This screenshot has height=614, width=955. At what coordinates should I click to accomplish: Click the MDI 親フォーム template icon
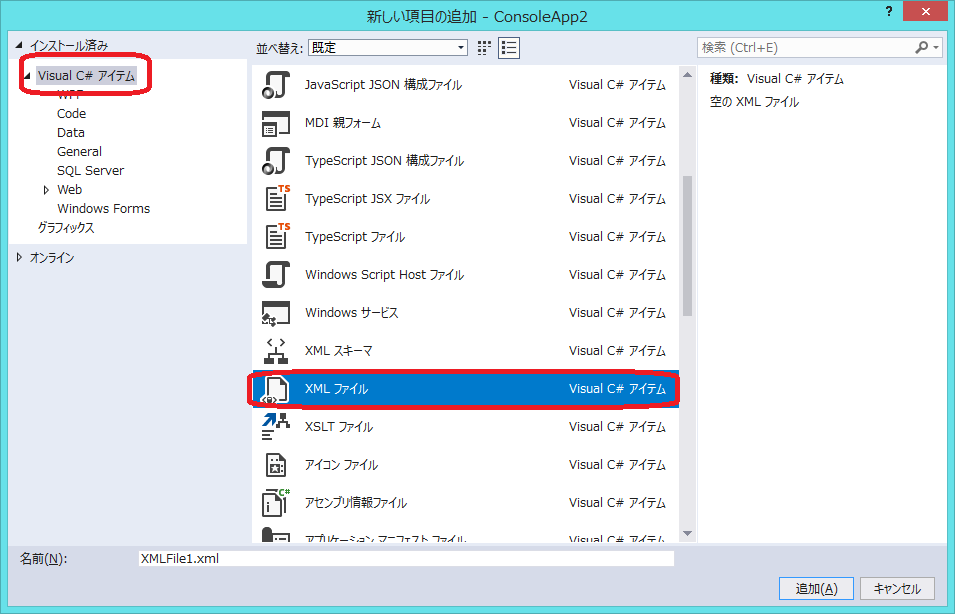(276, 123)
